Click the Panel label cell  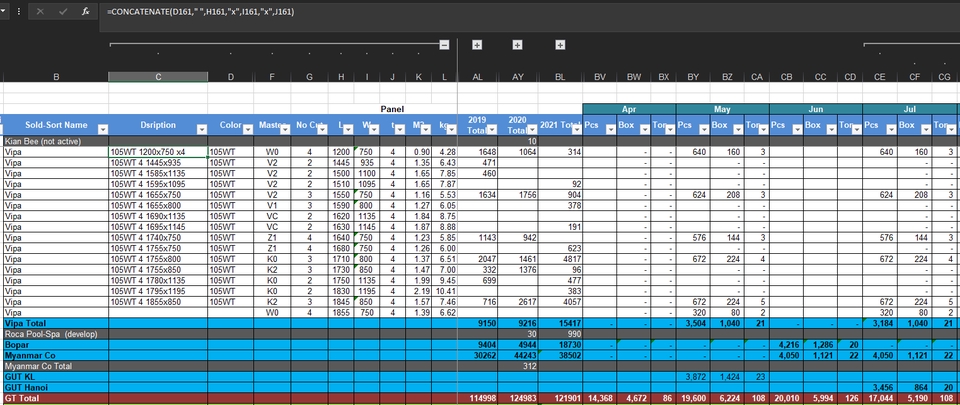tap(392, 109)
